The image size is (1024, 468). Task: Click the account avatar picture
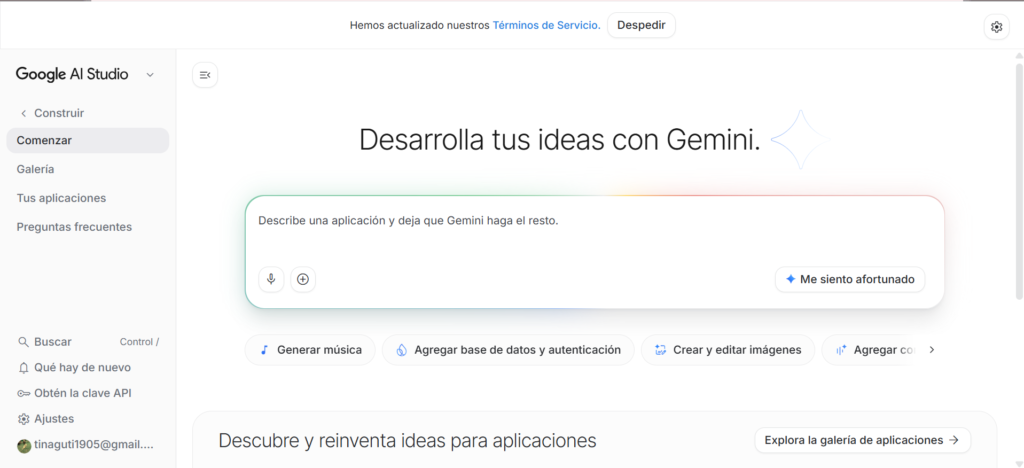coord(24,445)
